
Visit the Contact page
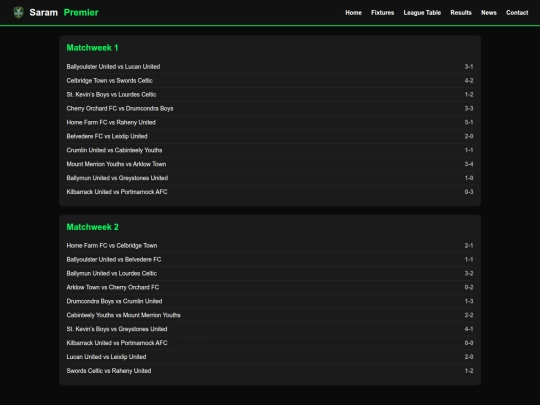pos(517,13)
